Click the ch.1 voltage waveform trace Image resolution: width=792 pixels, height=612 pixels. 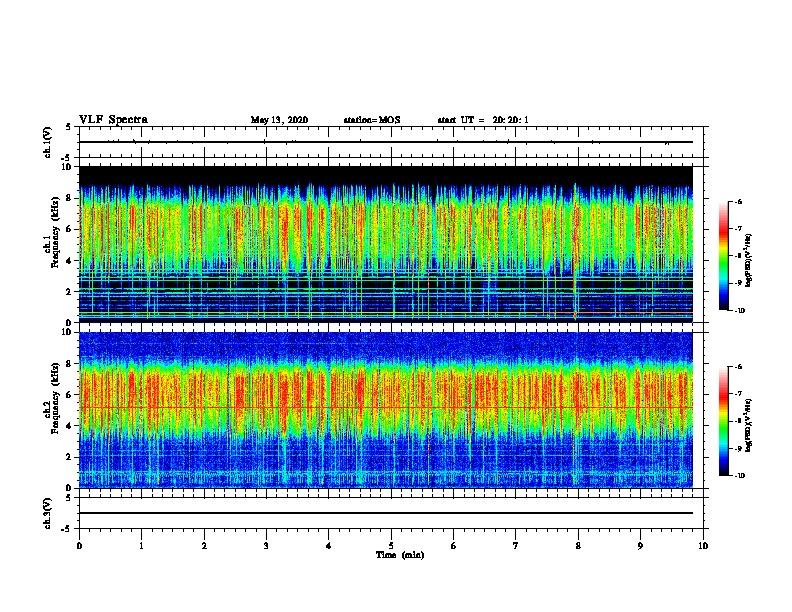(x=386, y=142)
